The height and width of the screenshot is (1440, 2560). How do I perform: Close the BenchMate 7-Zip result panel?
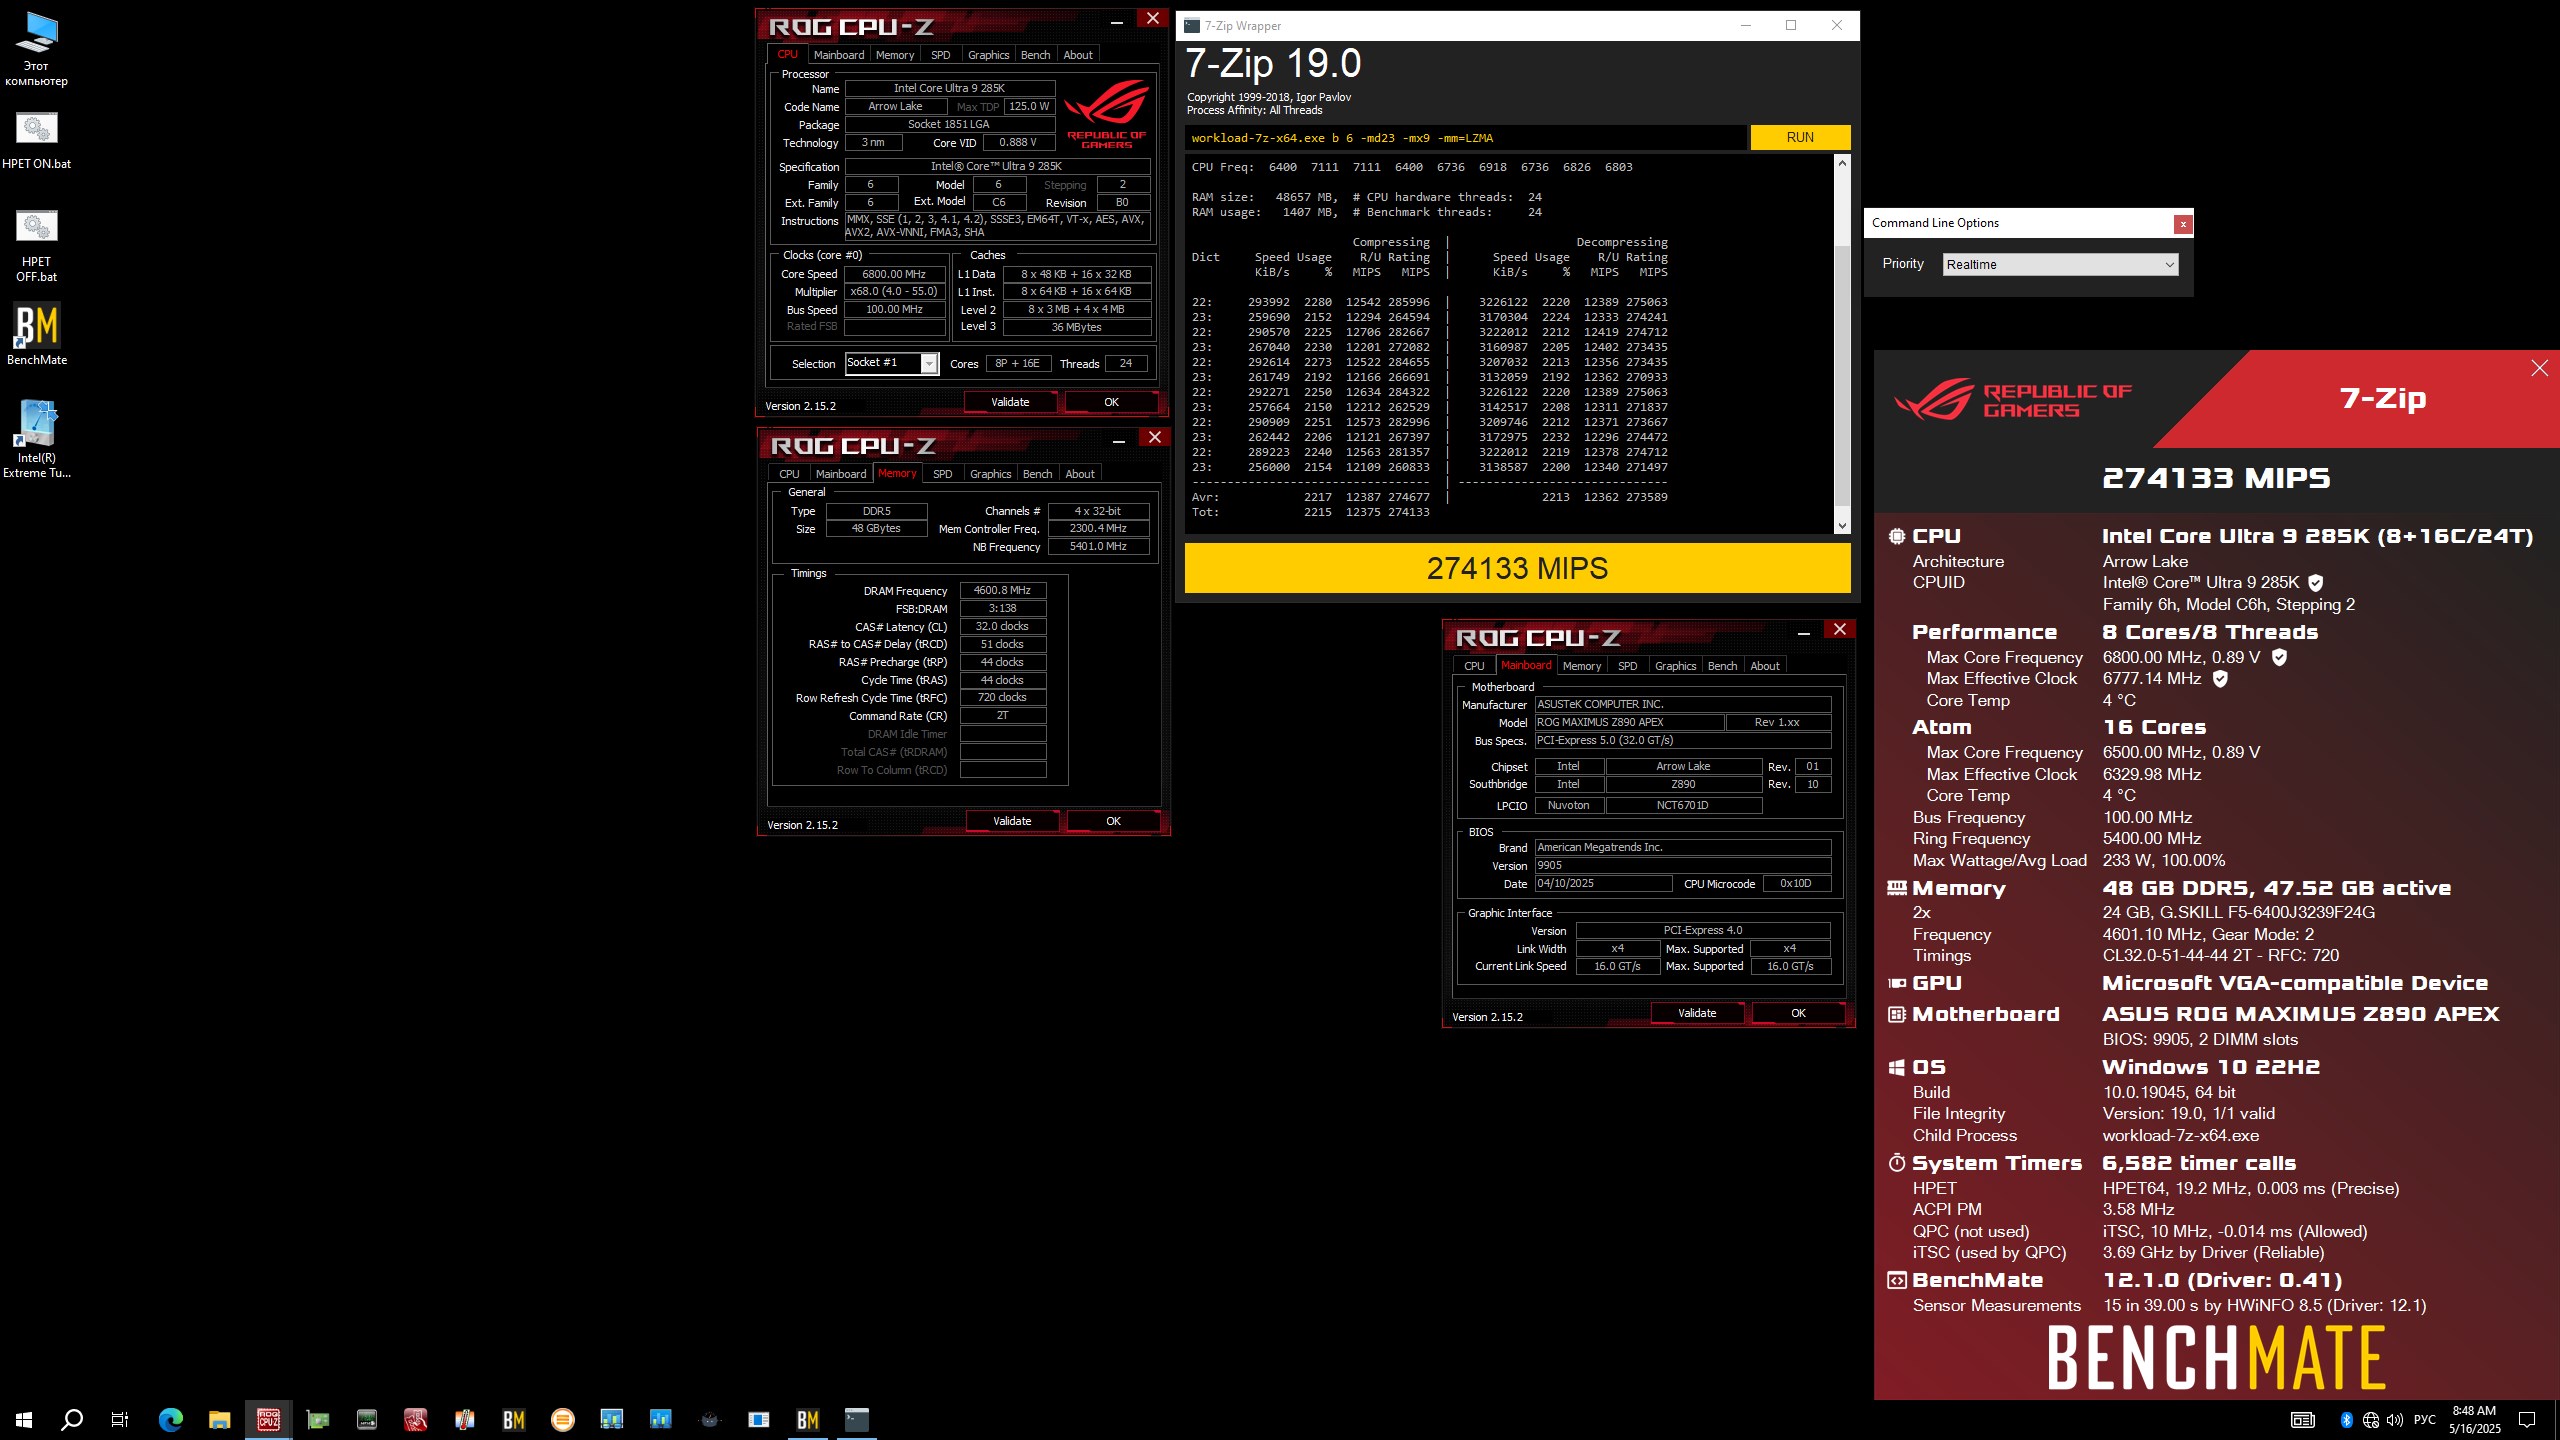point(2539,368)
